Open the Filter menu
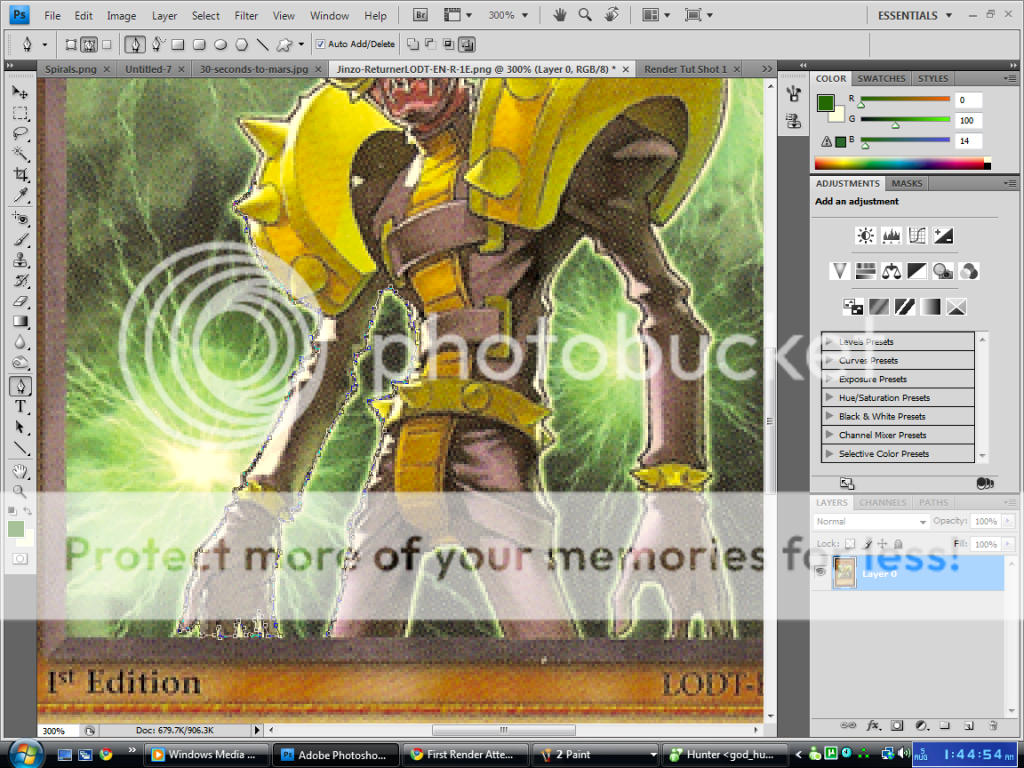 click(246, 15)
